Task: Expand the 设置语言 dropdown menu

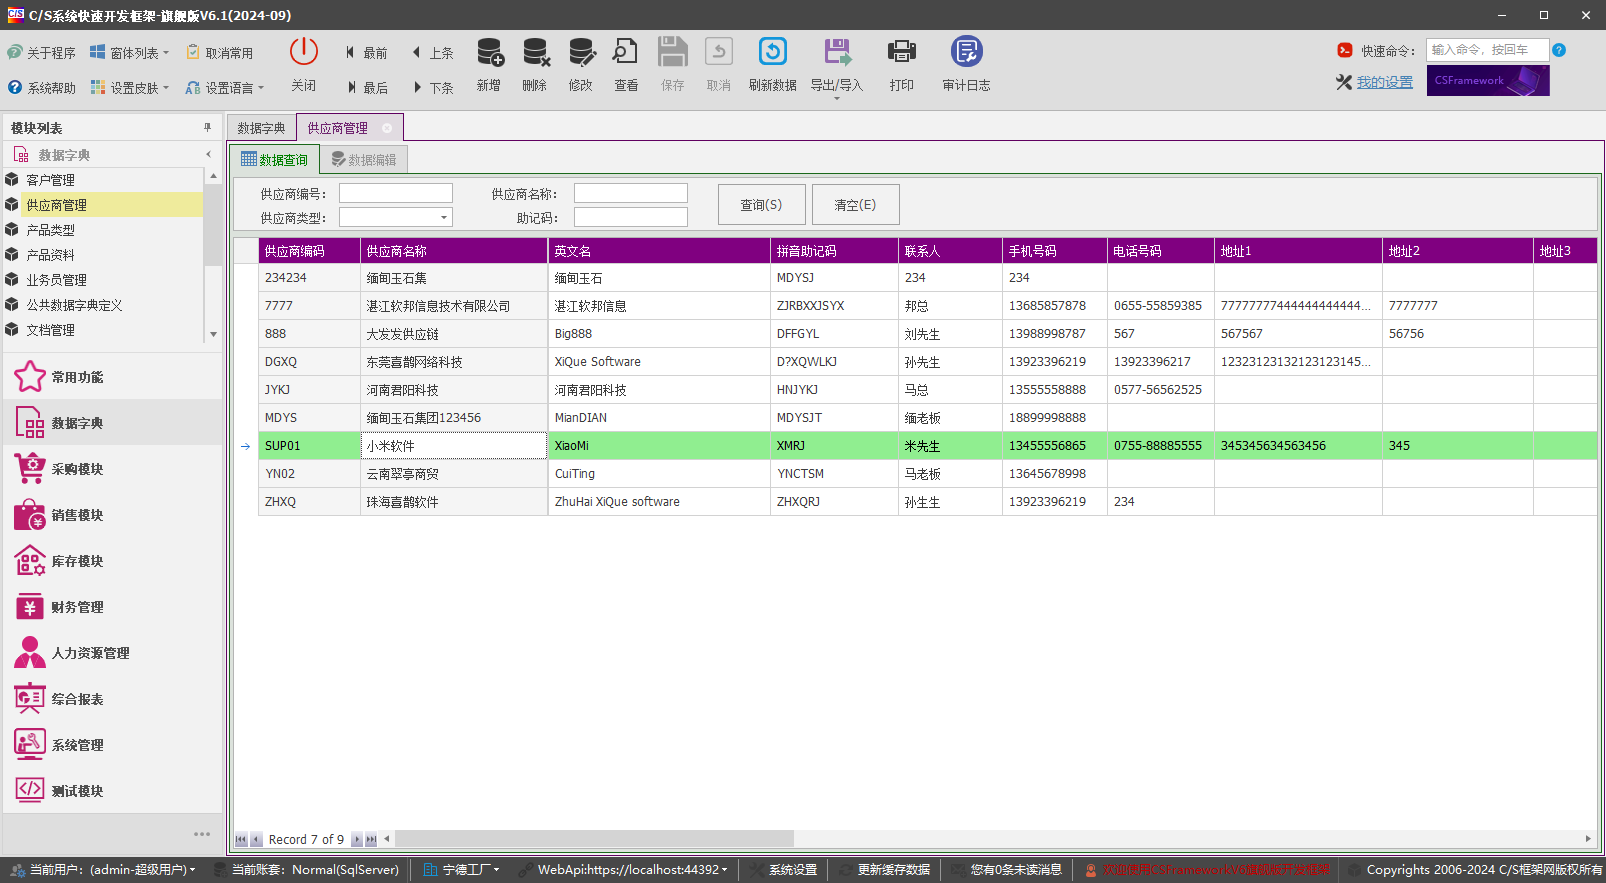Action: [261, 88]
